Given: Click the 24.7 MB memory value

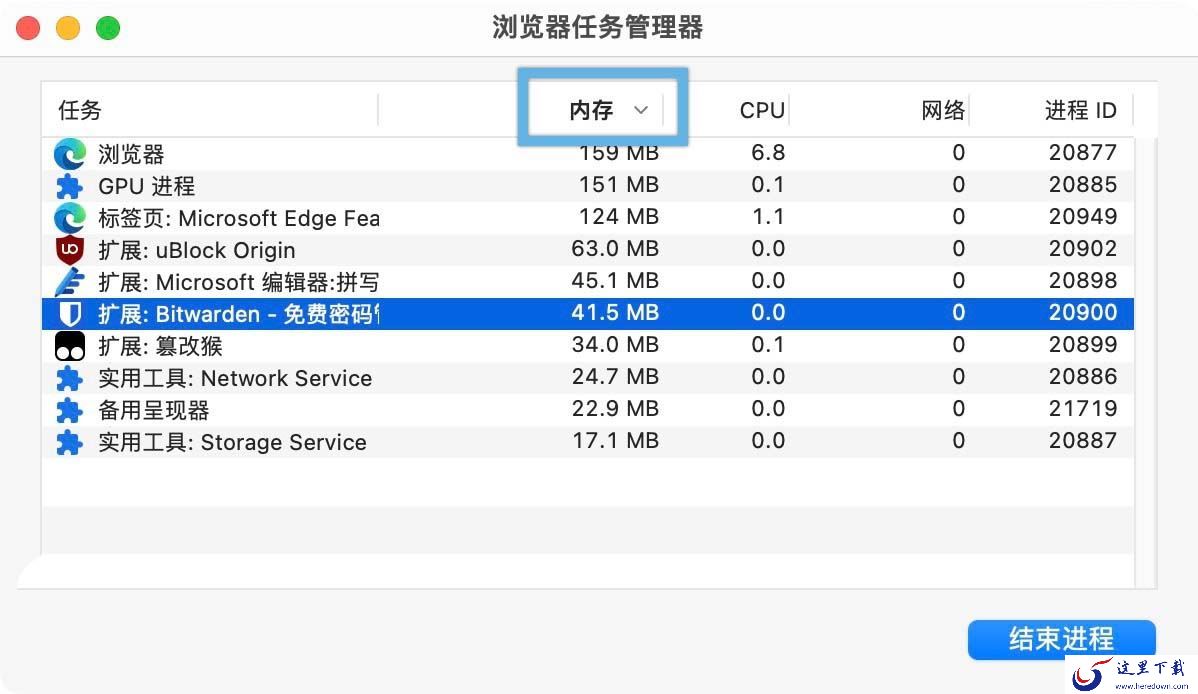Looking at the screenshot, I should (614, 377).
